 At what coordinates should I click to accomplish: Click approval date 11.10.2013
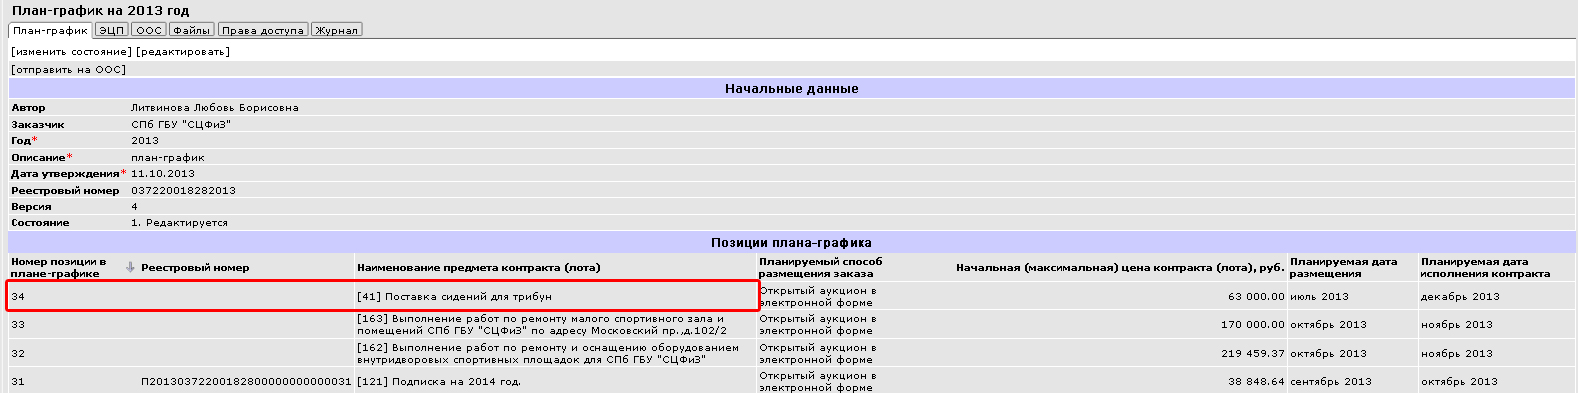[x=163, y=173]
